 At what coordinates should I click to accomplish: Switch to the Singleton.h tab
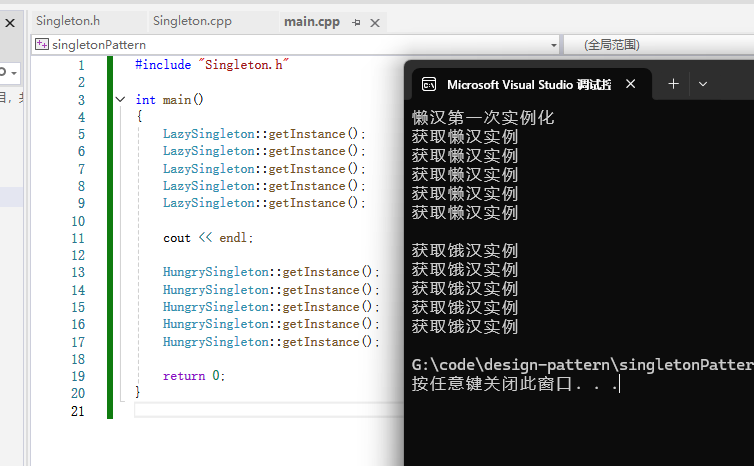pos(68,21)
